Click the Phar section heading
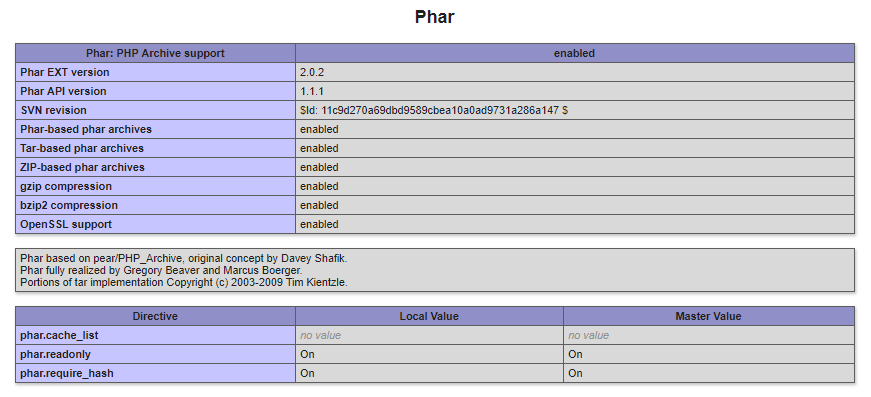871x397 pixels. point(434,17)
